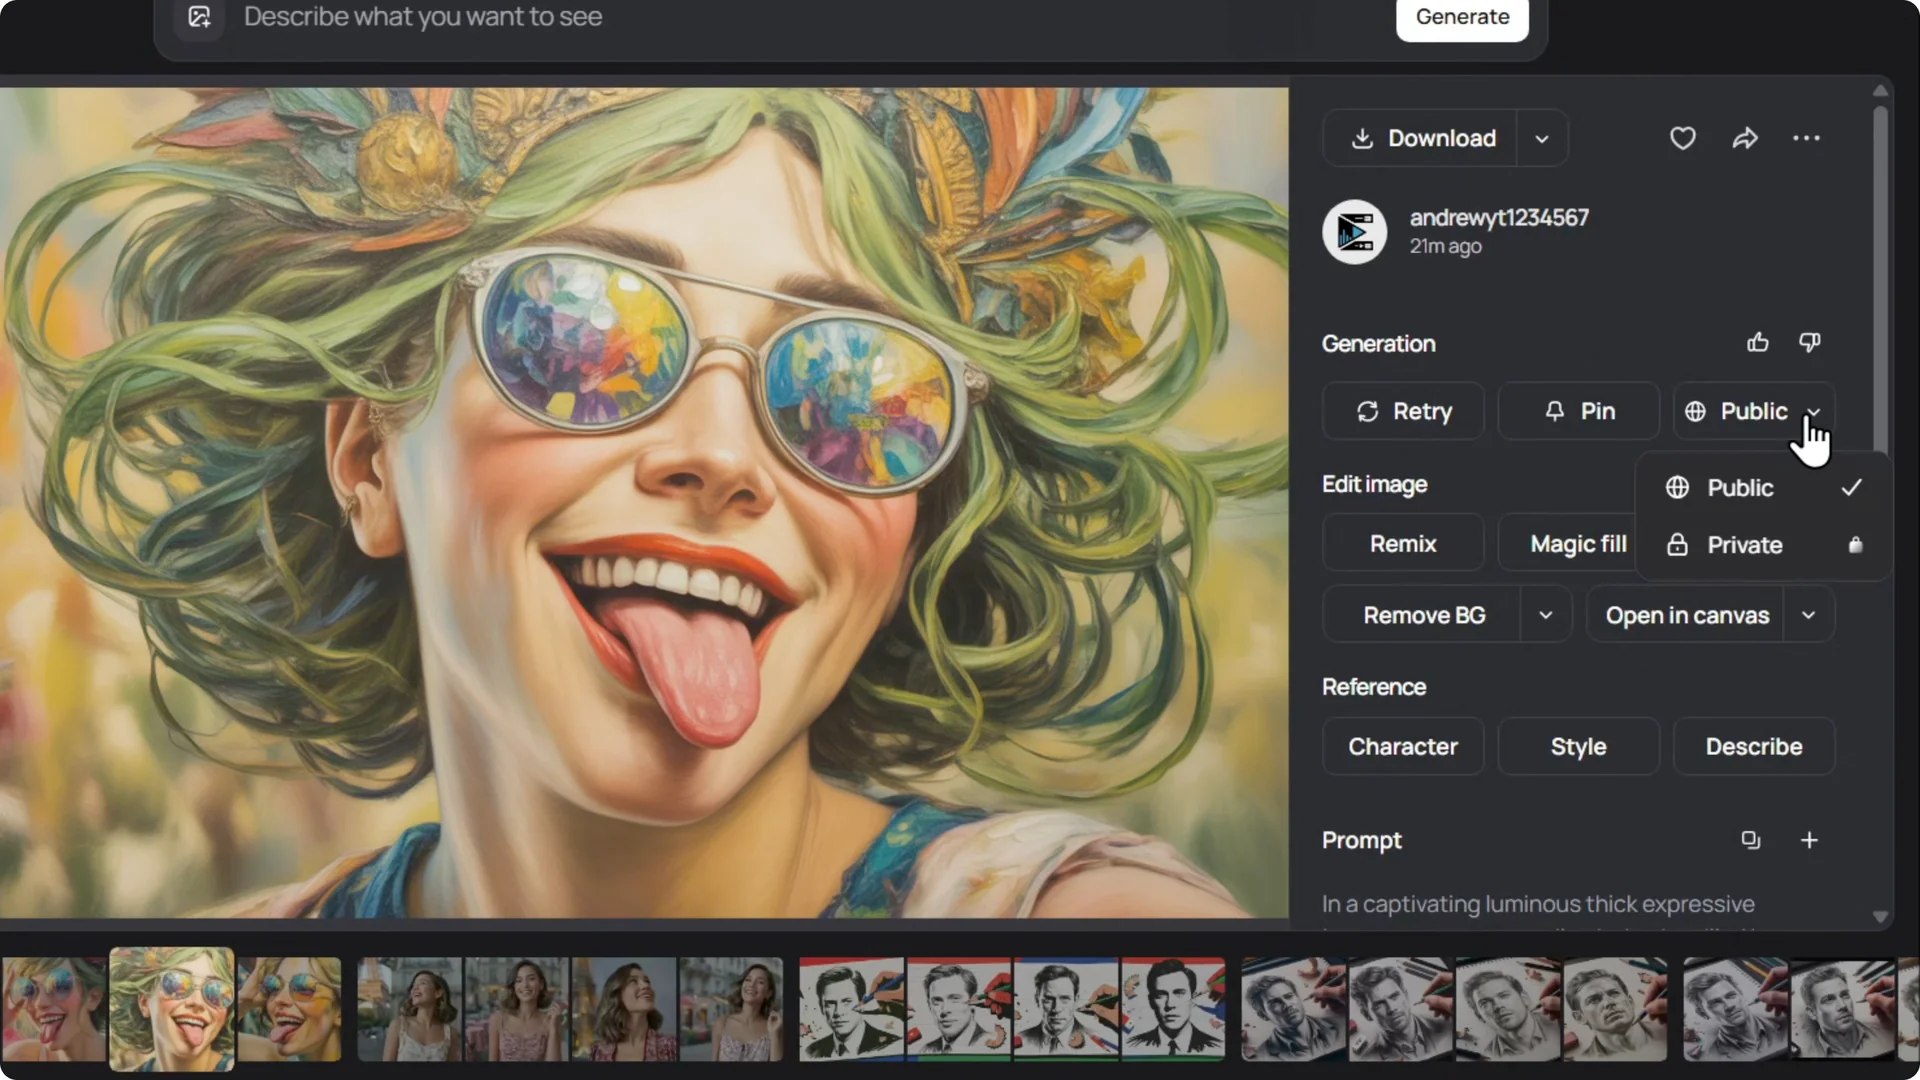The height and width of the screenshot is (1080, 1920).
Task: Copy the prompt text
Action: pyautogui.click(x=1751, y=840)
